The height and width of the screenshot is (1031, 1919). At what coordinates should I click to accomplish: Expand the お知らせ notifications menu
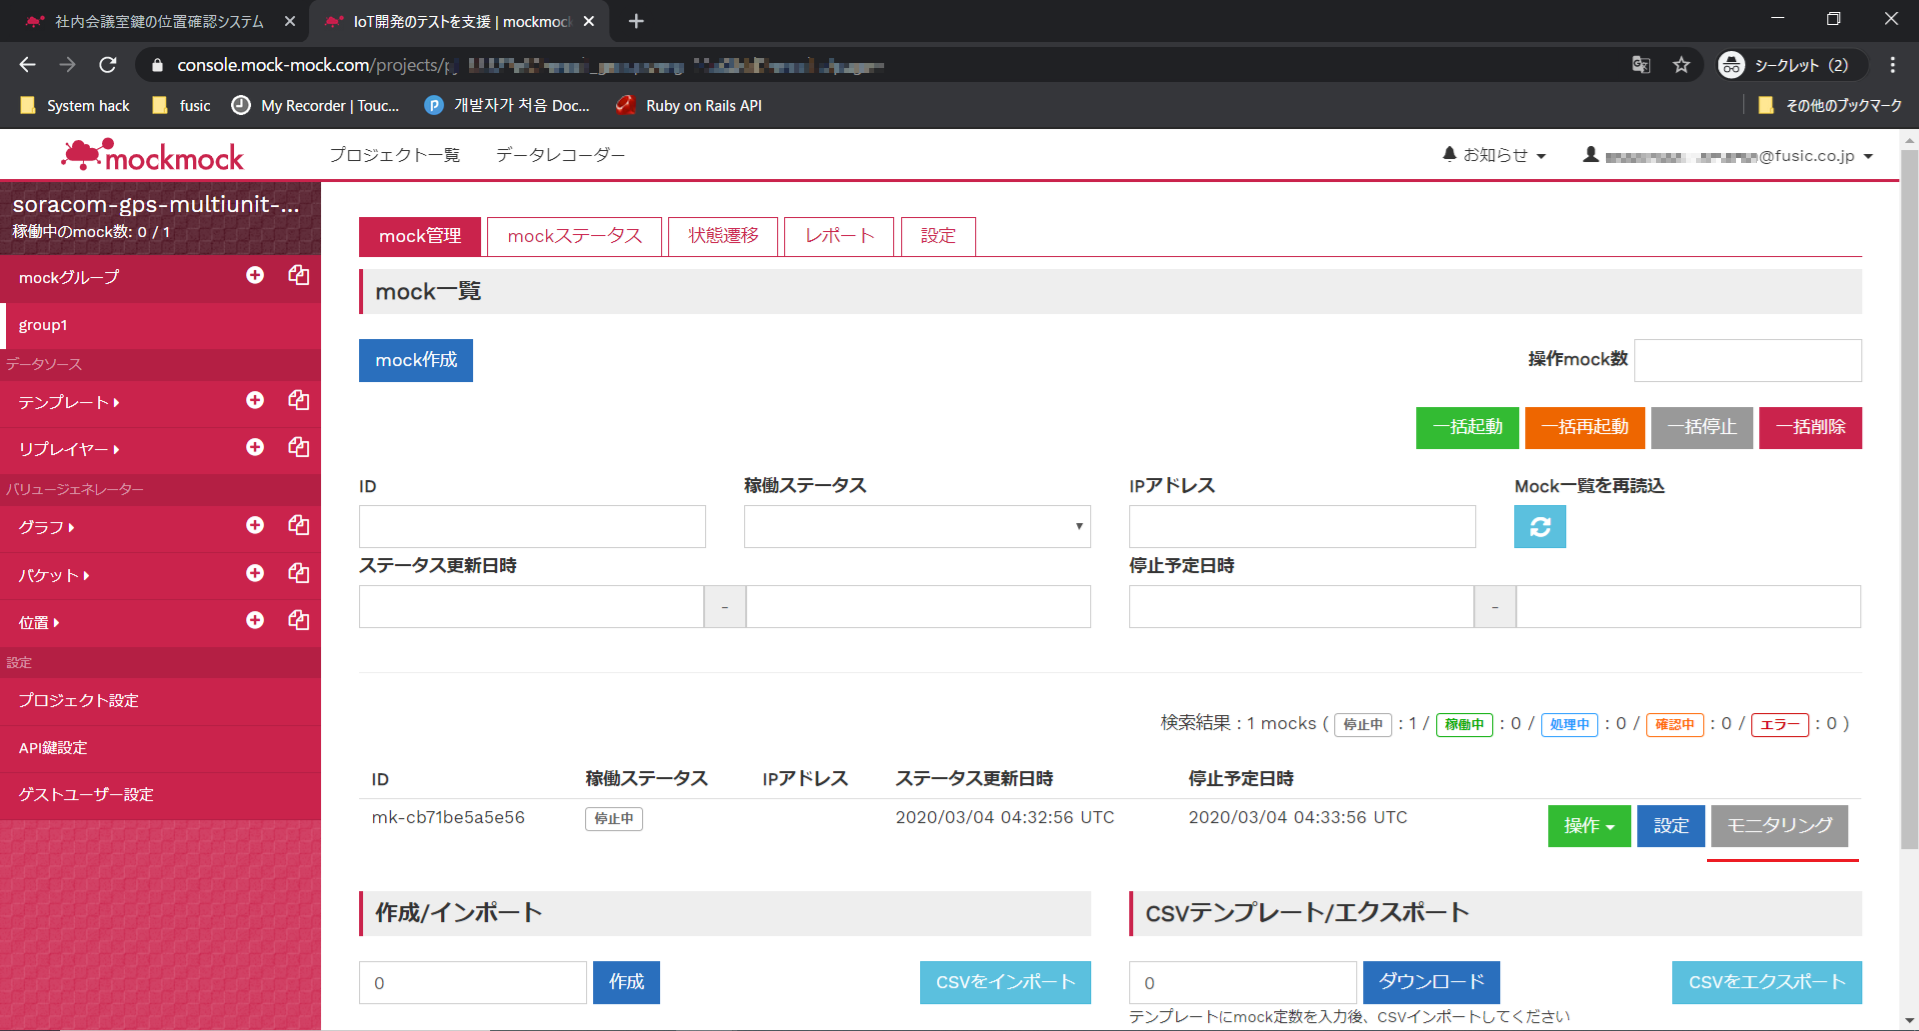tap(1495, 155)
